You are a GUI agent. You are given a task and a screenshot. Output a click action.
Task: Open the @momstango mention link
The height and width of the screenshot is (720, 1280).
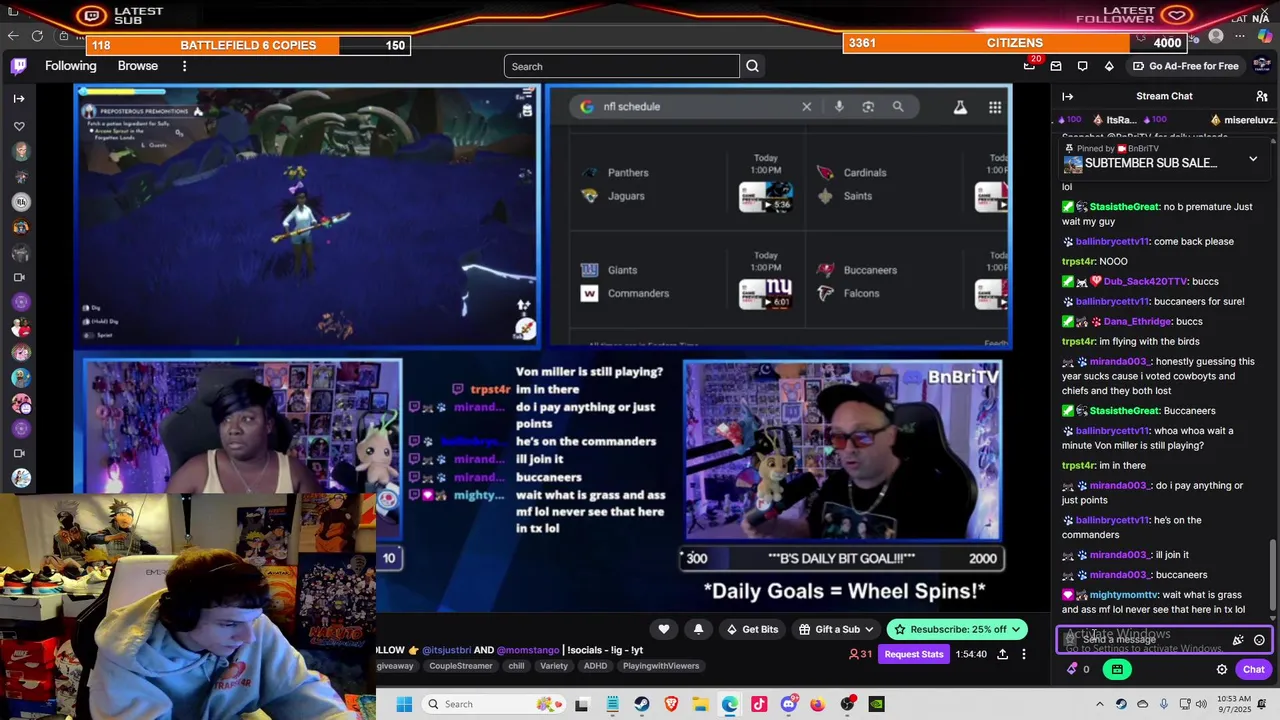coord(528,650)
